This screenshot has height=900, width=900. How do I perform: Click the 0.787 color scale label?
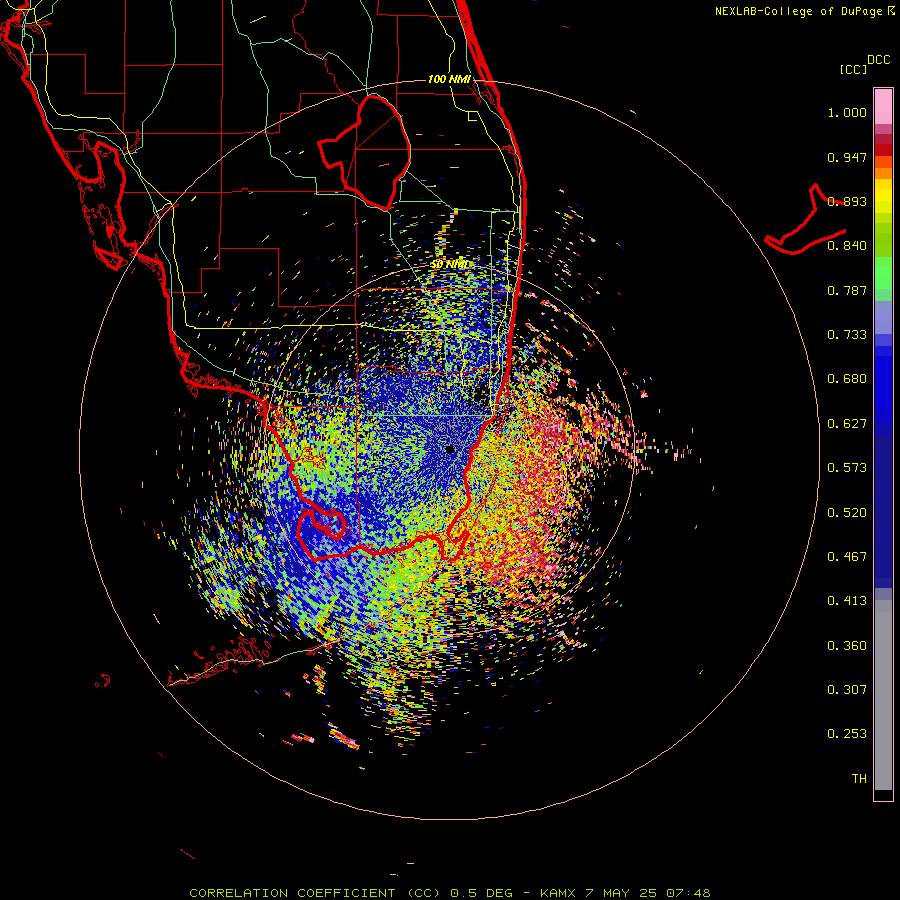point(847,290)
